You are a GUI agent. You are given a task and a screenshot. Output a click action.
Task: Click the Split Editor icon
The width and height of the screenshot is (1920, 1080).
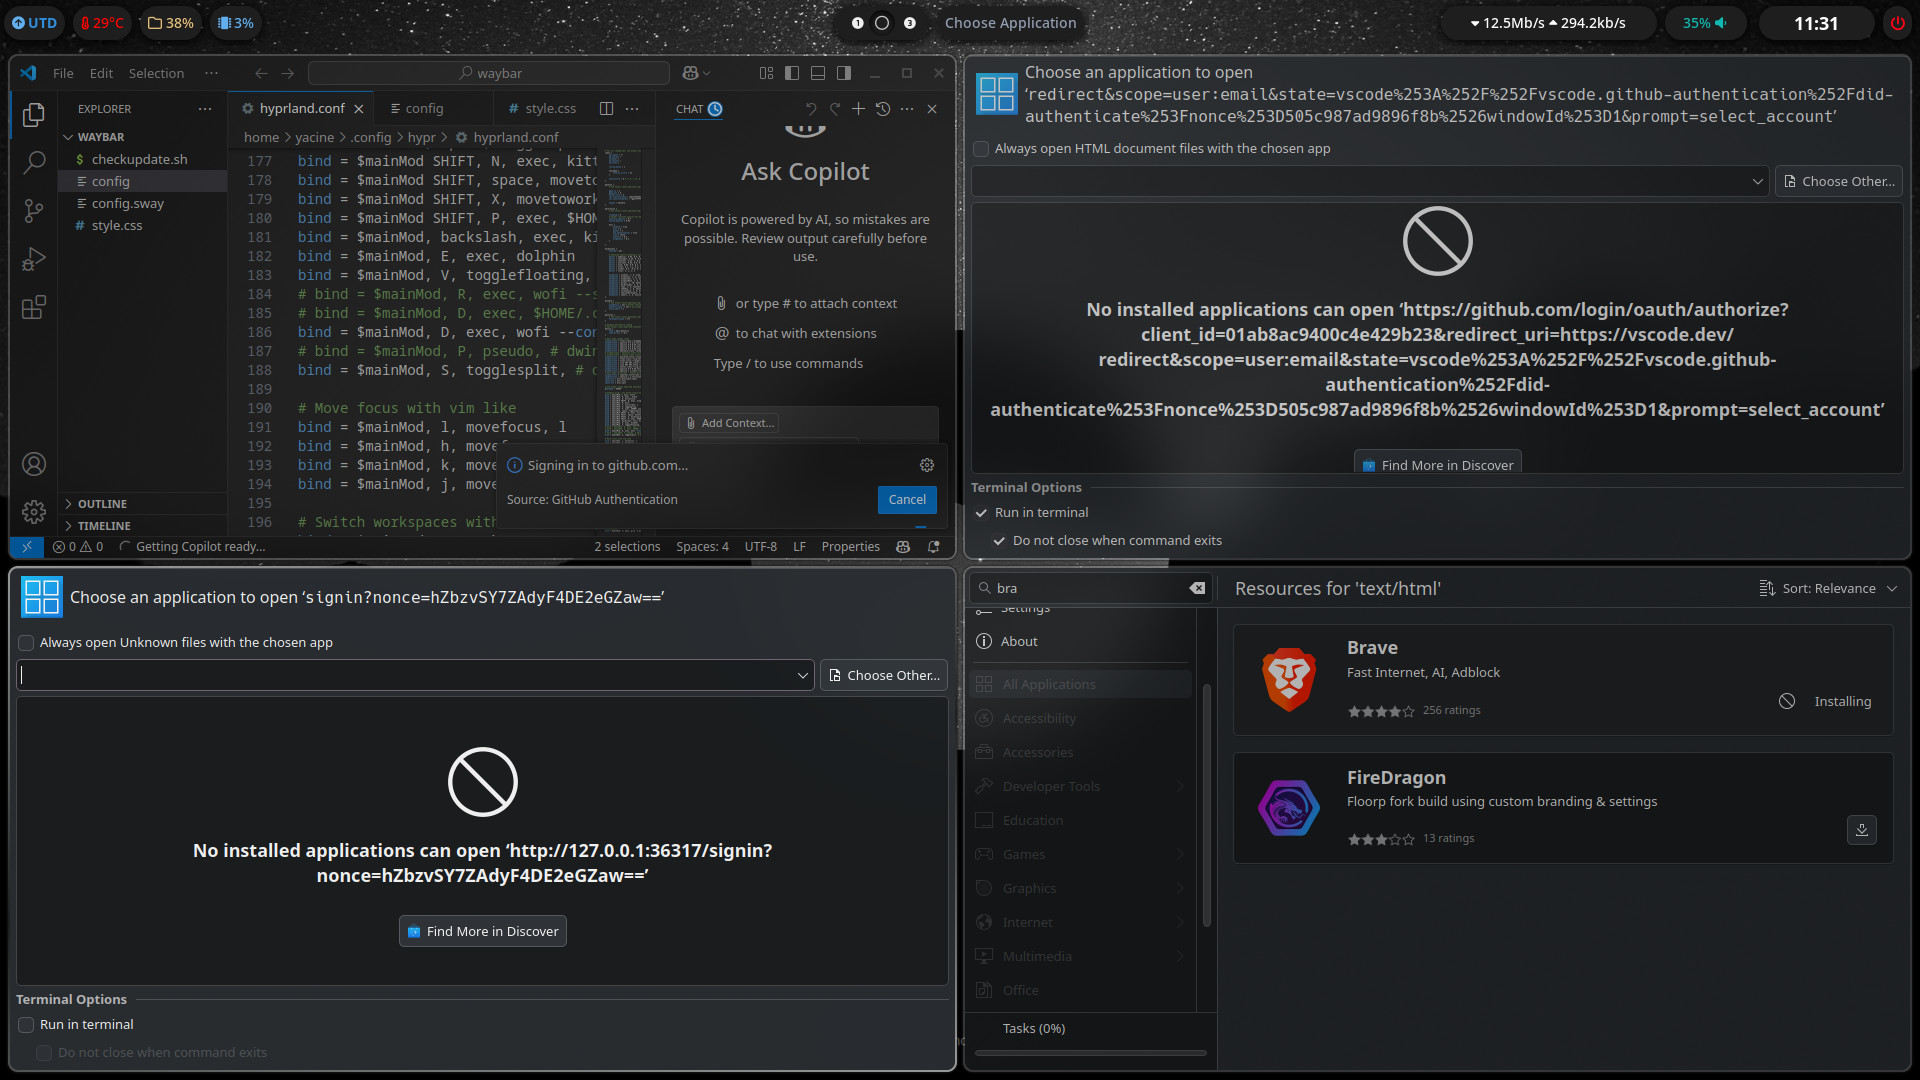pyautogui.click(x=606, y=108)
